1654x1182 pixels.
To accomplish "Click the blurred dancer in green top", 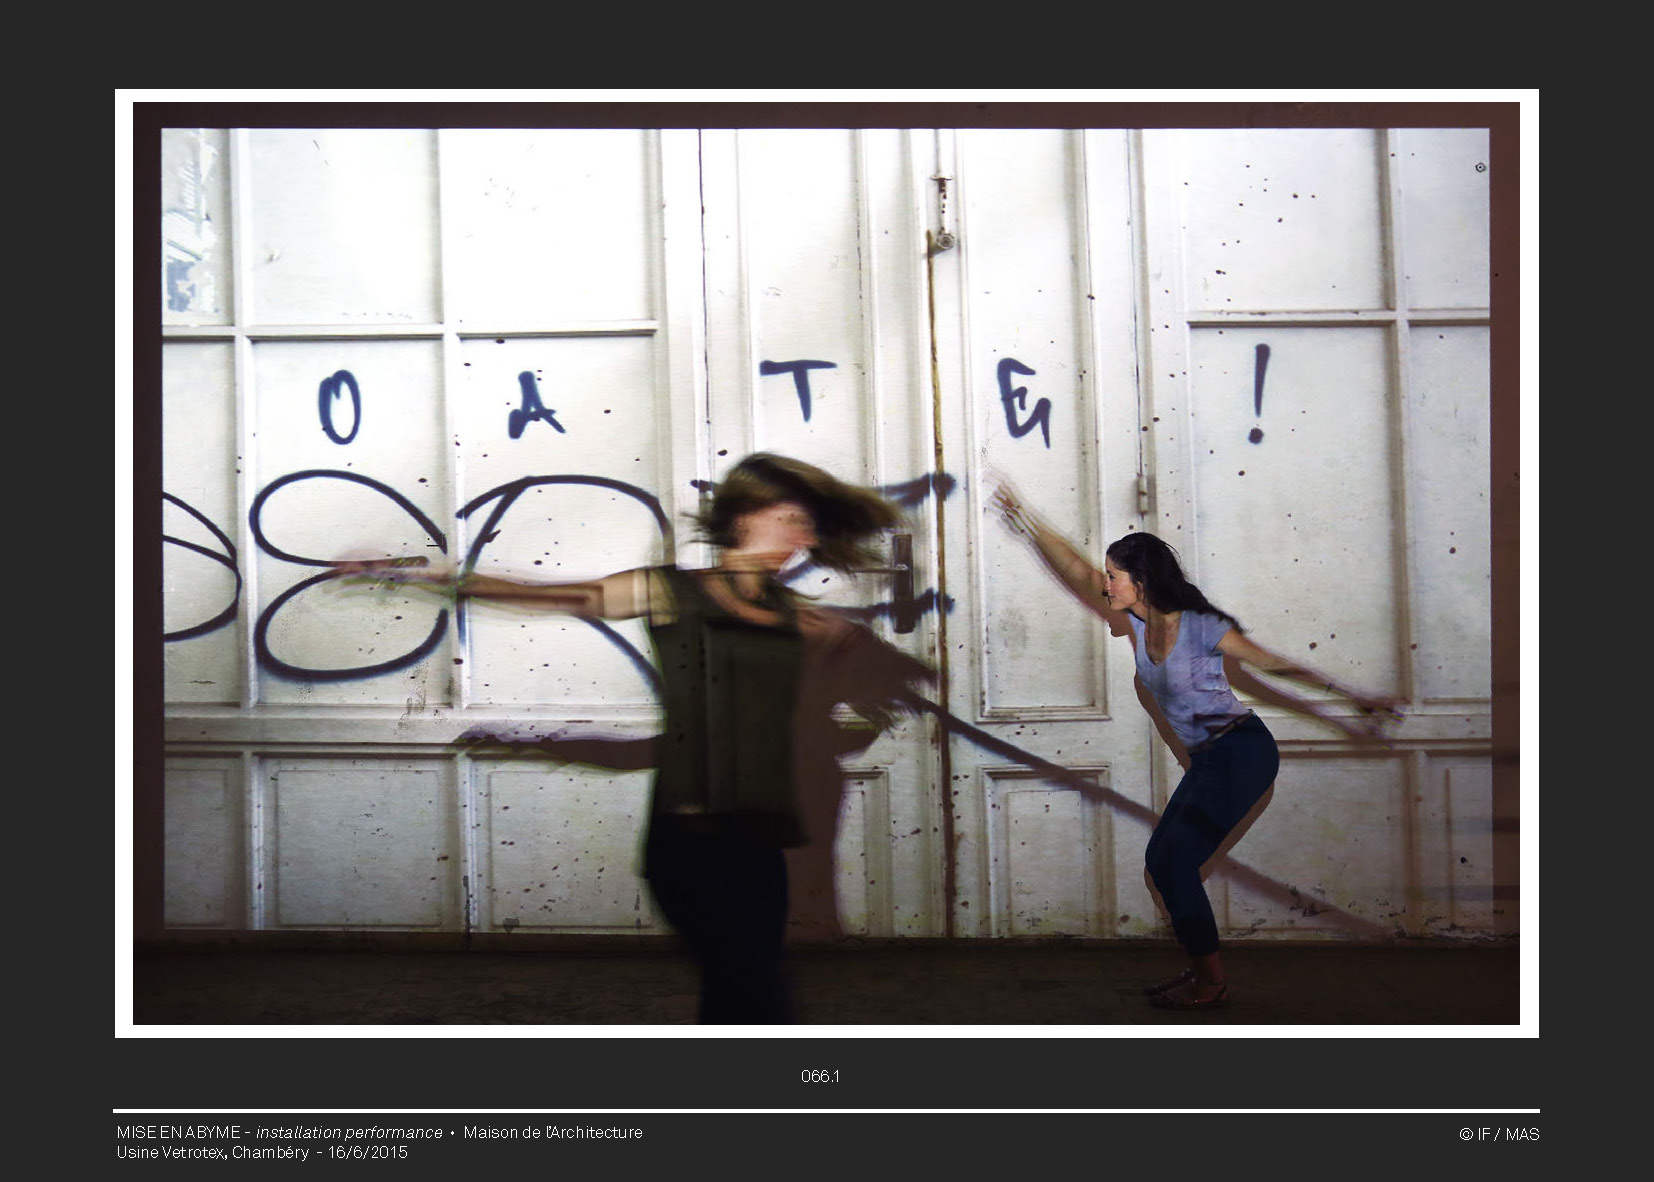I will (726, 720).
